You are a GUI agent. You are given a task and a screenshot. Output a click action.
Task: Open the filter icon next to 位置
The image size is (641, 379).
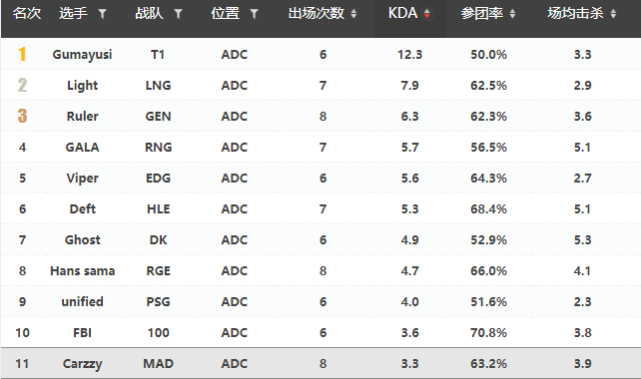(x=254, y=14)
